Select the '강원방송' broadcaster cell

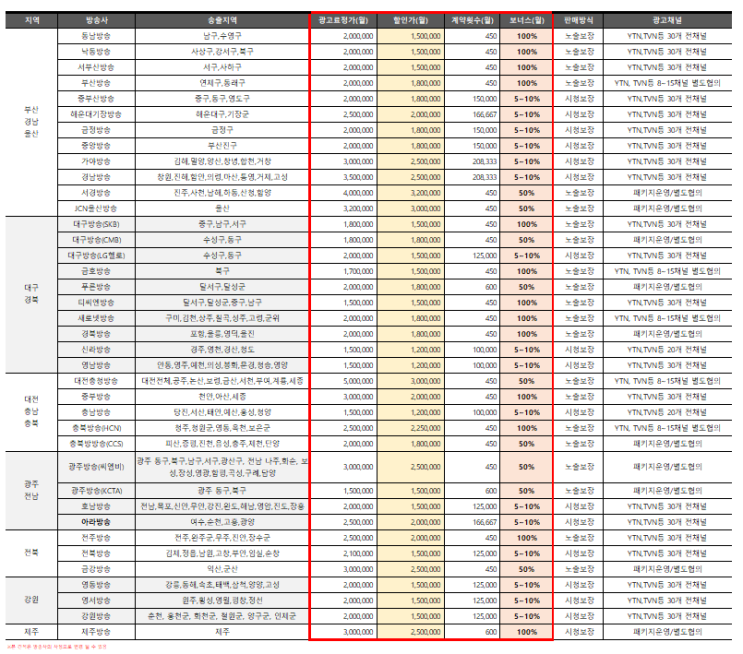click(x=96, y=616)
